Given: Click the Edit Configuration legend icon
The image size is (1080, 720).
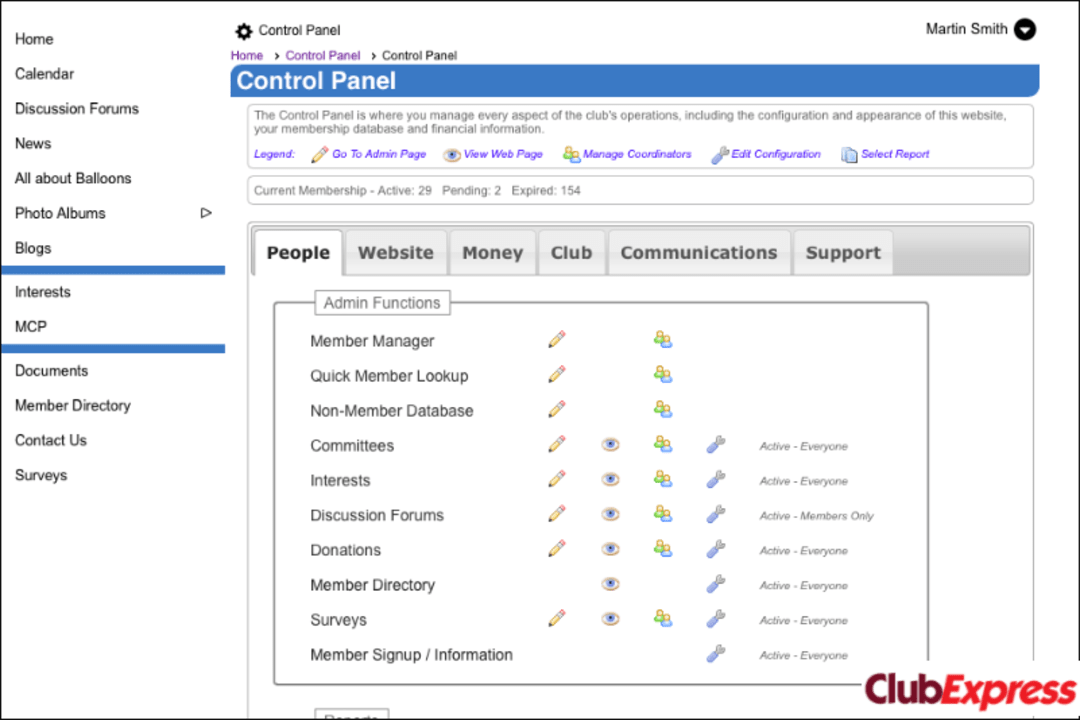Looking at the screenshot, I should coord(721,154).
